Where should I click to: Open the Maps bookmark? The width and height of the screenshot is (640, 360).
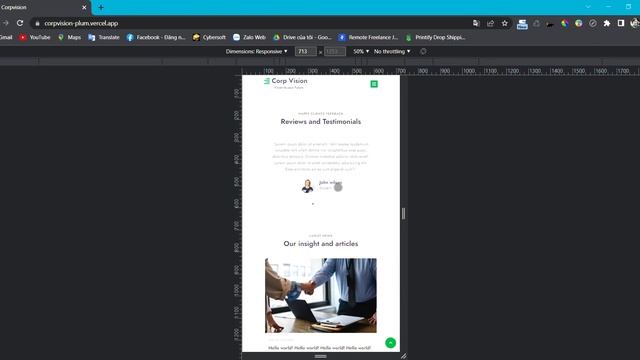(69, 37)
